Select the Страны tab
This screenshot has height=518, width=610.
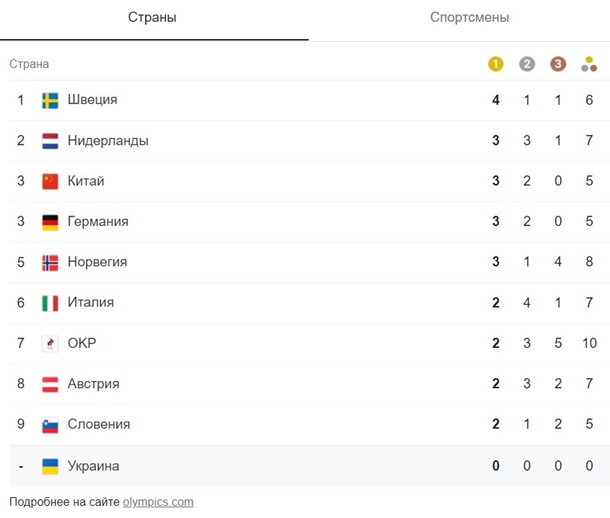(152, 18)
